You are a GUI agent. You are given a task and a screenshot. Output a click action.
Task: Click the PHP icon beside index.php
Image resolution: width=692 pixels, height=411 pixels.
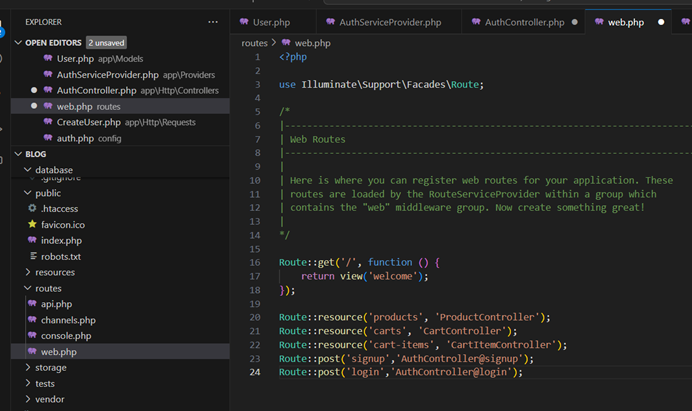(32, 239)
